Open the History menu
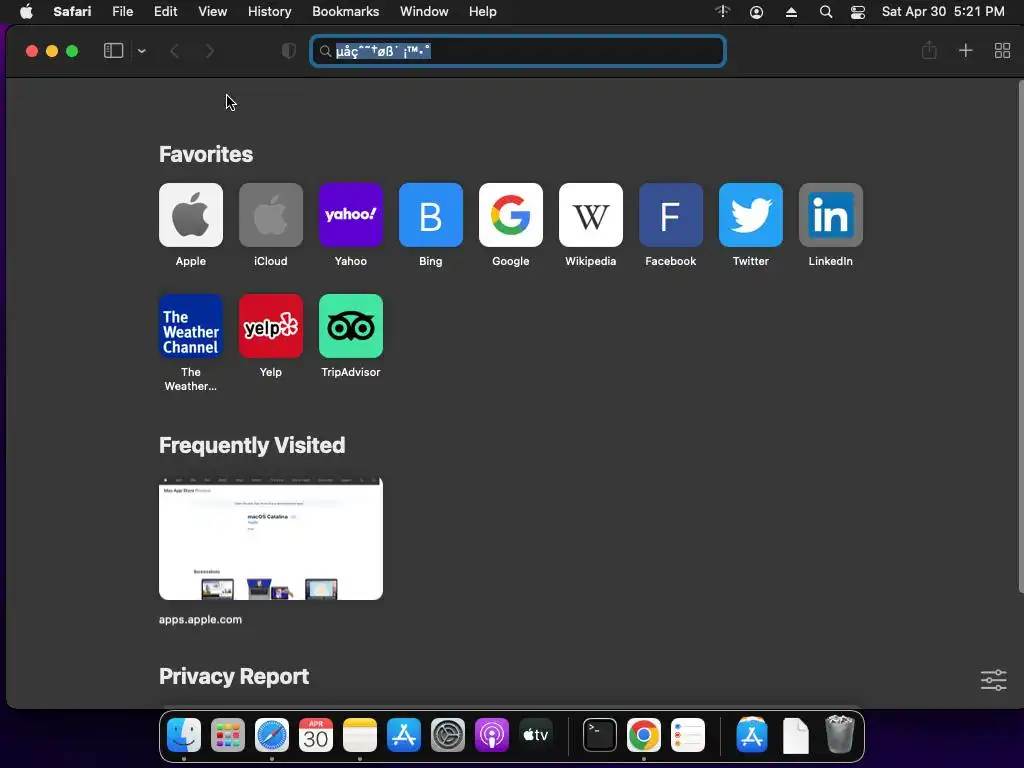This screenshot has width=1024, height=768. tap(270, 12)
